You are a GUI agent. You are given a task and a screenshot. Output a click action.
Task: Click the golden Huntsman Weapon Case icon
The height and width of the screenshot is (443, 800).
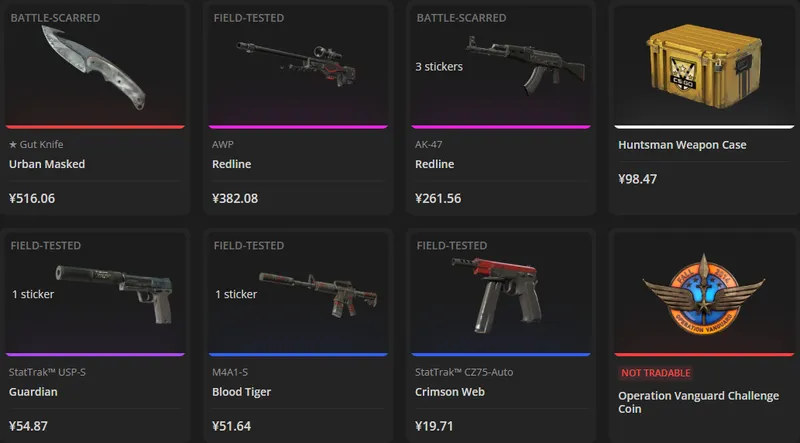[704, 67]
